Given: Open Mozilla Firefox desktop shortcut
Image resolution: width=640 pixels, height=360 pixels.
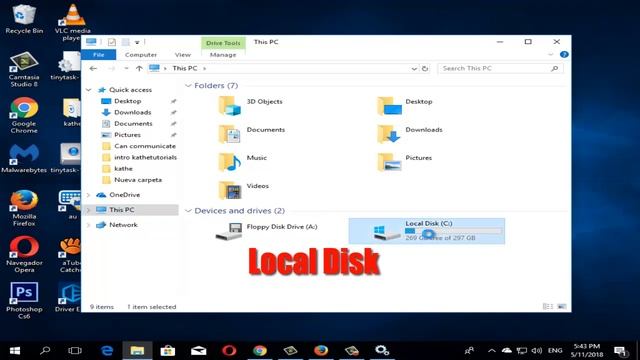Looking at the screenshot, I should [24, 208].
